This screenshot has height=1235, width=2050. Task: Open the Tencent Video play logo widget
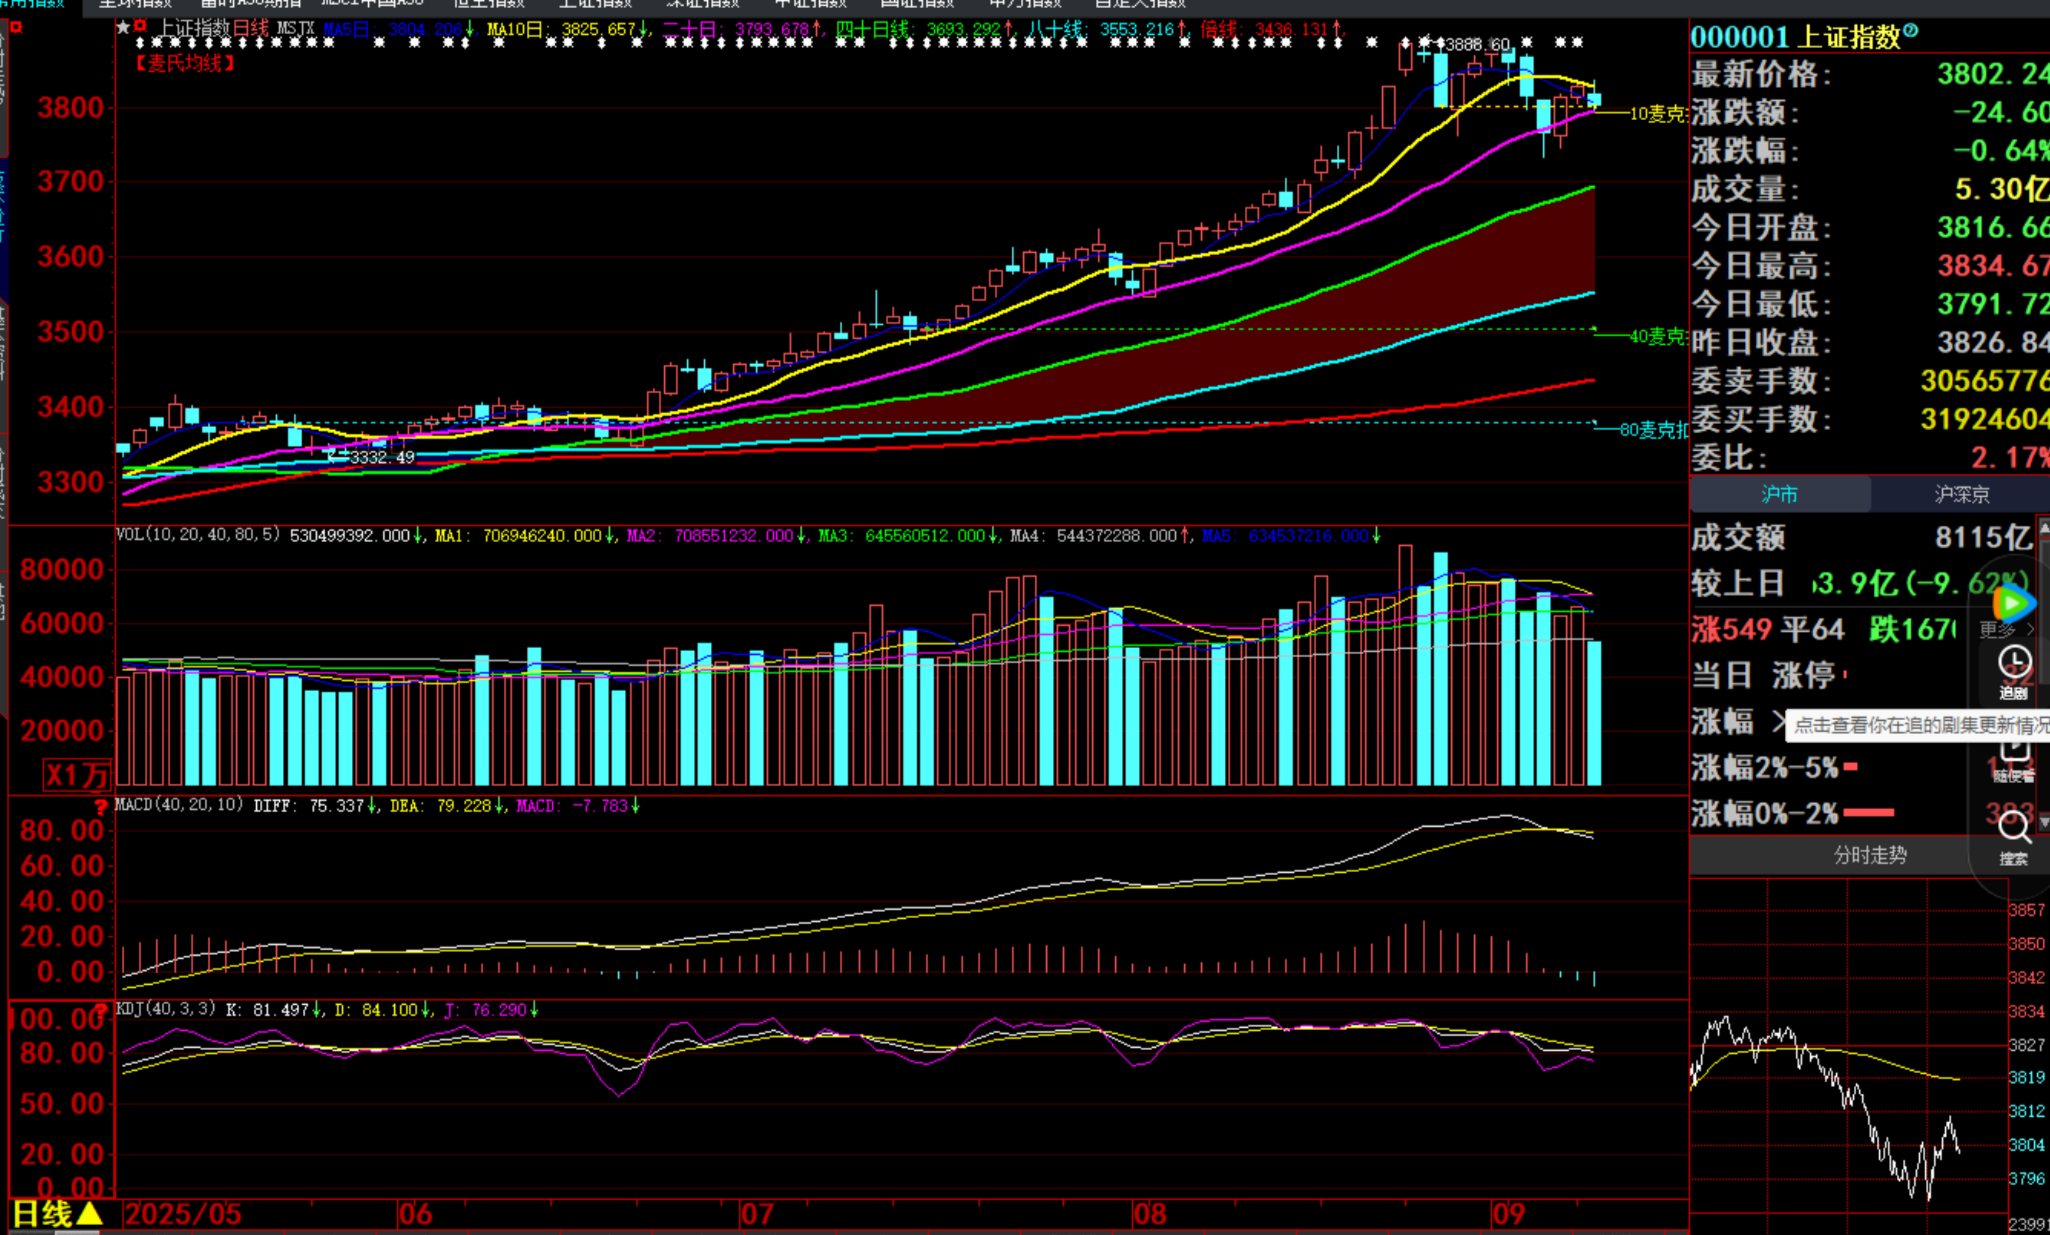click(2013, 602)
